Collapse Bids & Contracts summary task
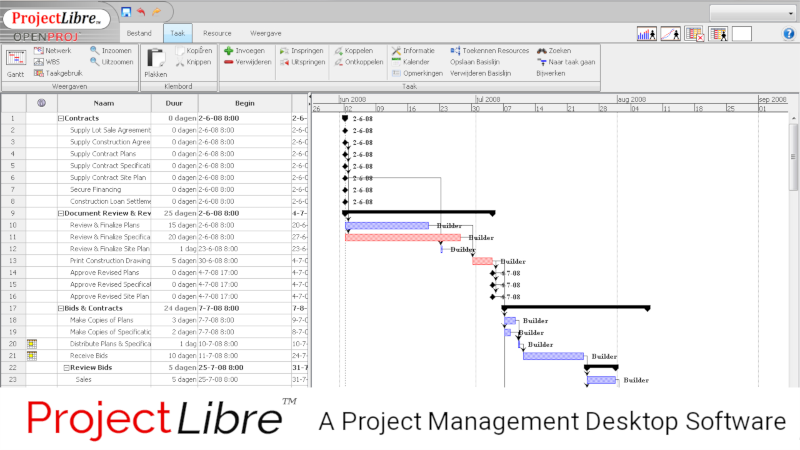Viewport: 800px width, 450px height. 61,308
